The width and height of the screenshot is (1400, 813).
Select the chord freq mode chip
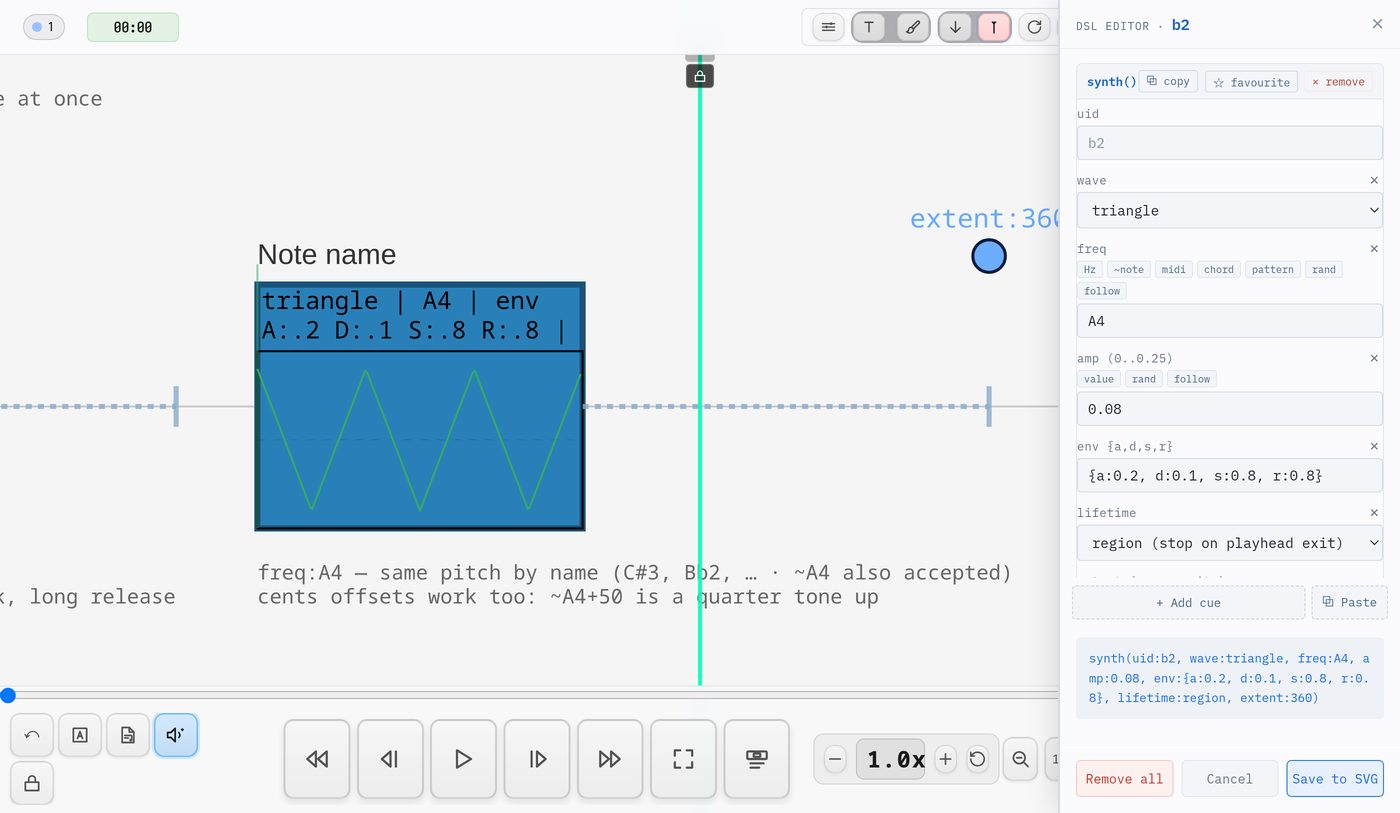[1219, 269]
